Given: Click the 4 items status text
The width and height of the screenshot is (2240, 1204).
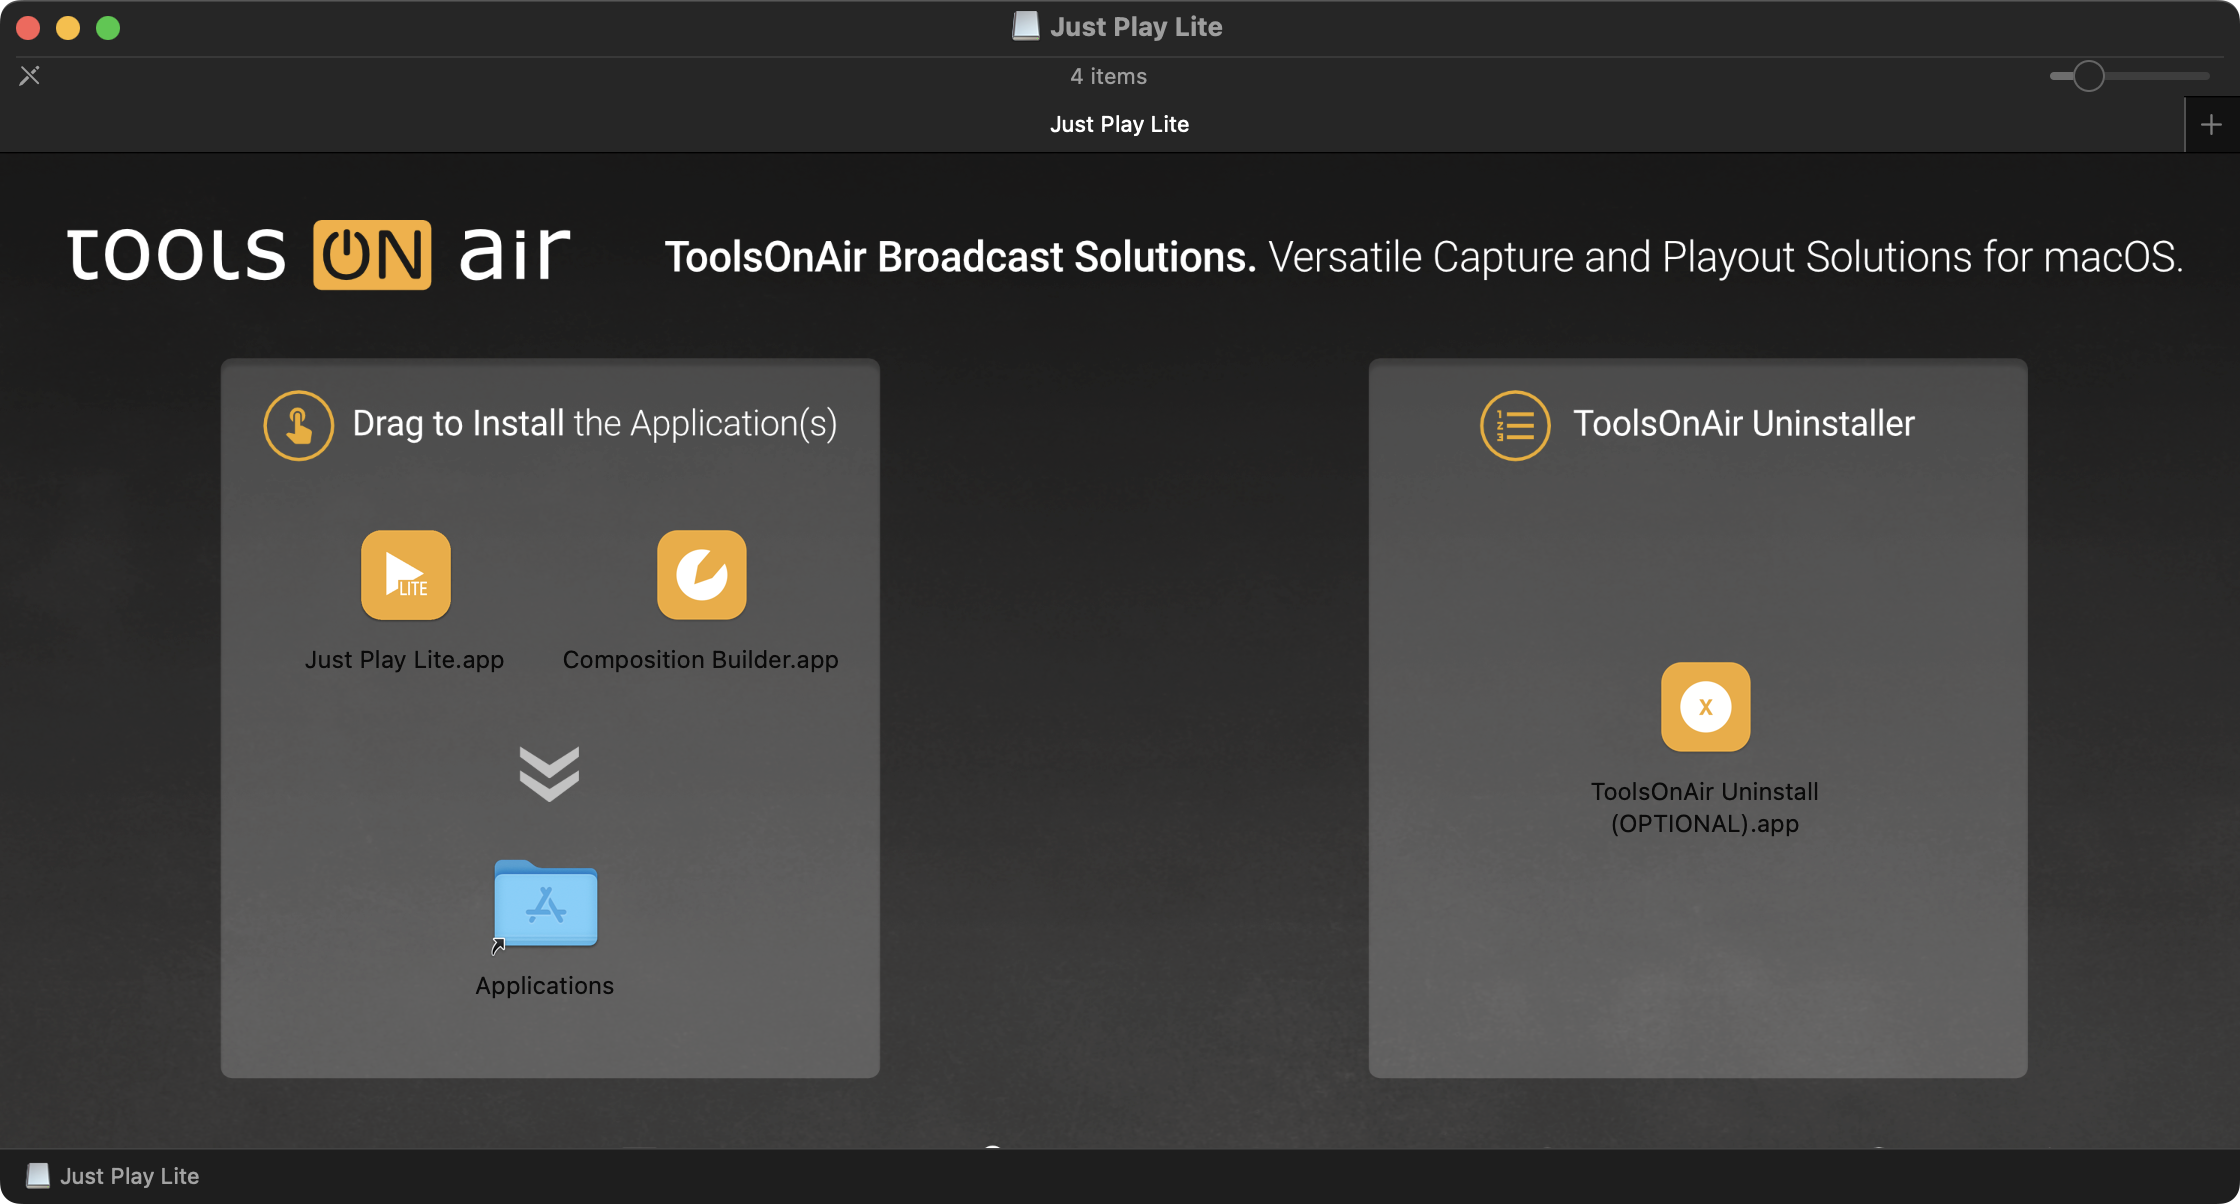Looking at the screenshot, I should [x=1109, y=76].
